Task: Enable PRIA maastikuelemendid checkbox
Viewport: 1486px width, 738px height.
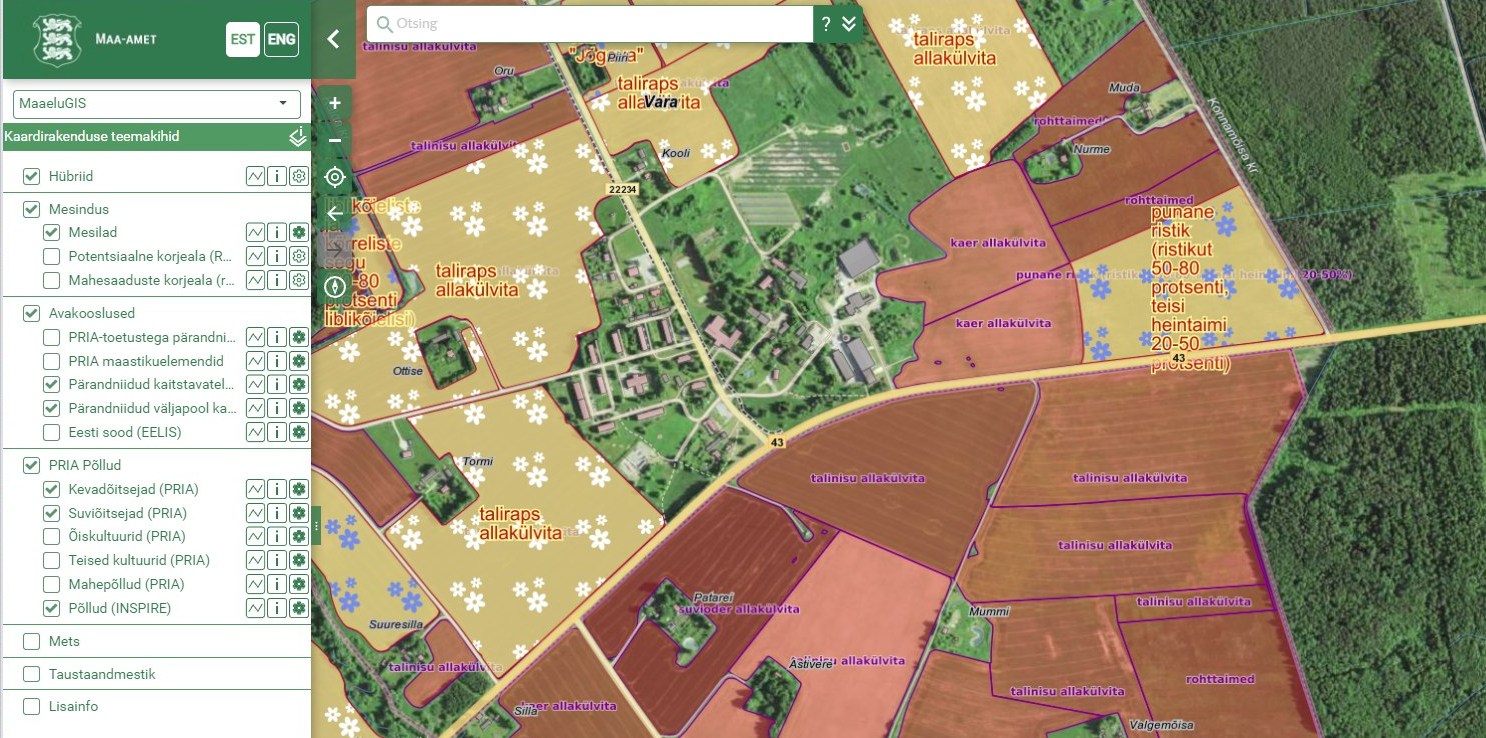Action: click(51, 361)
